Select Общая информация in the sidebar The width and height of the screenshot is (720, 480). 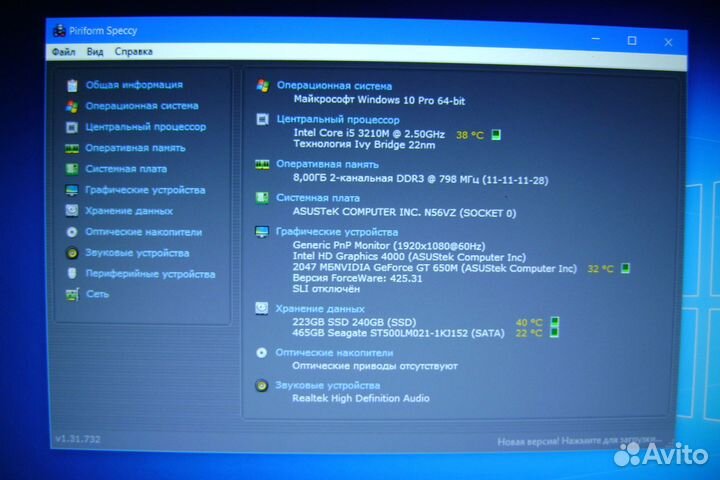[134, 85]
